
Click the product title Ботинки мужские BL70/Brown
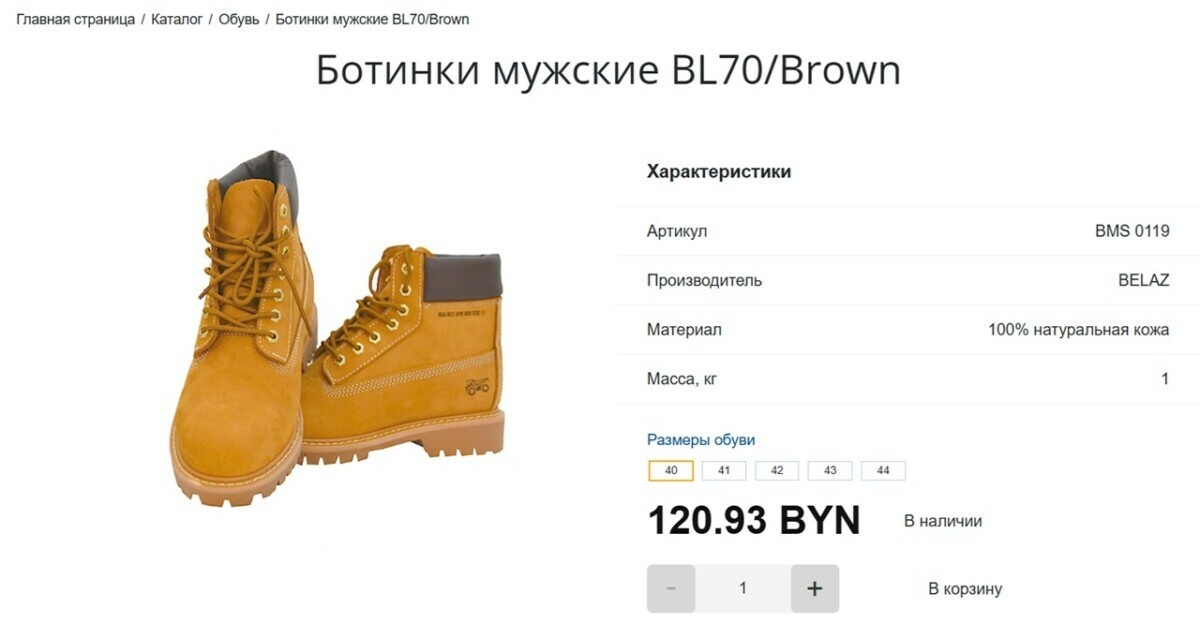[x=608, y=71]
